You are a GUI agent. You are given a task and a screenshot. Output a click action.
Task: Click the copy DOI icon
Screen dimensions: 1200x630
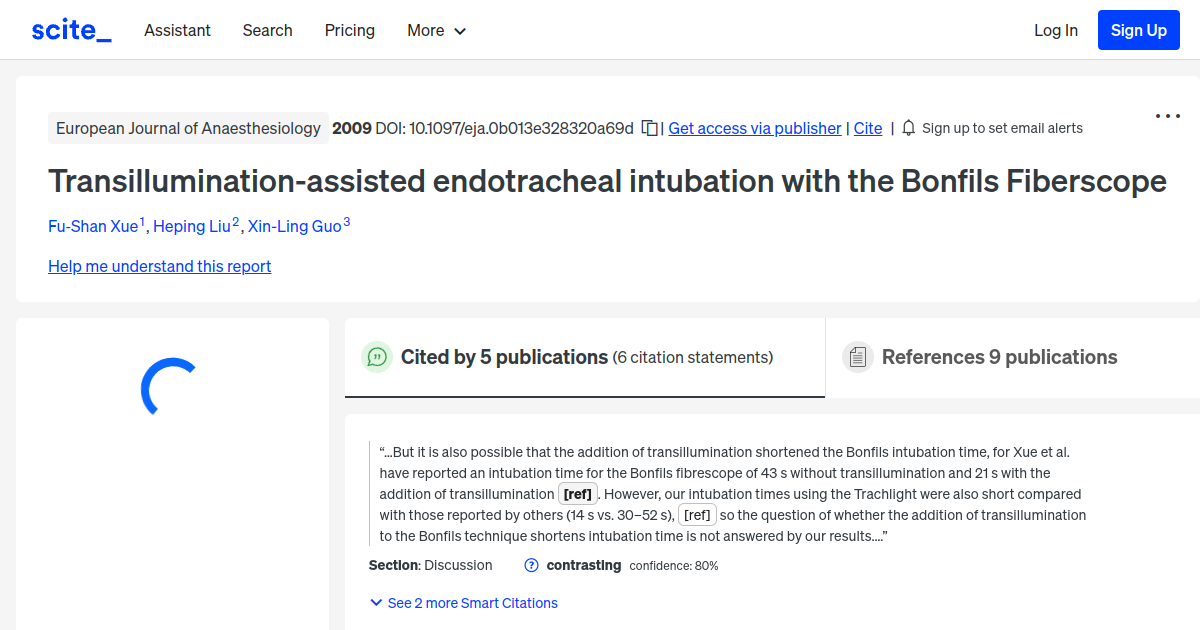(x=648, y=128)
